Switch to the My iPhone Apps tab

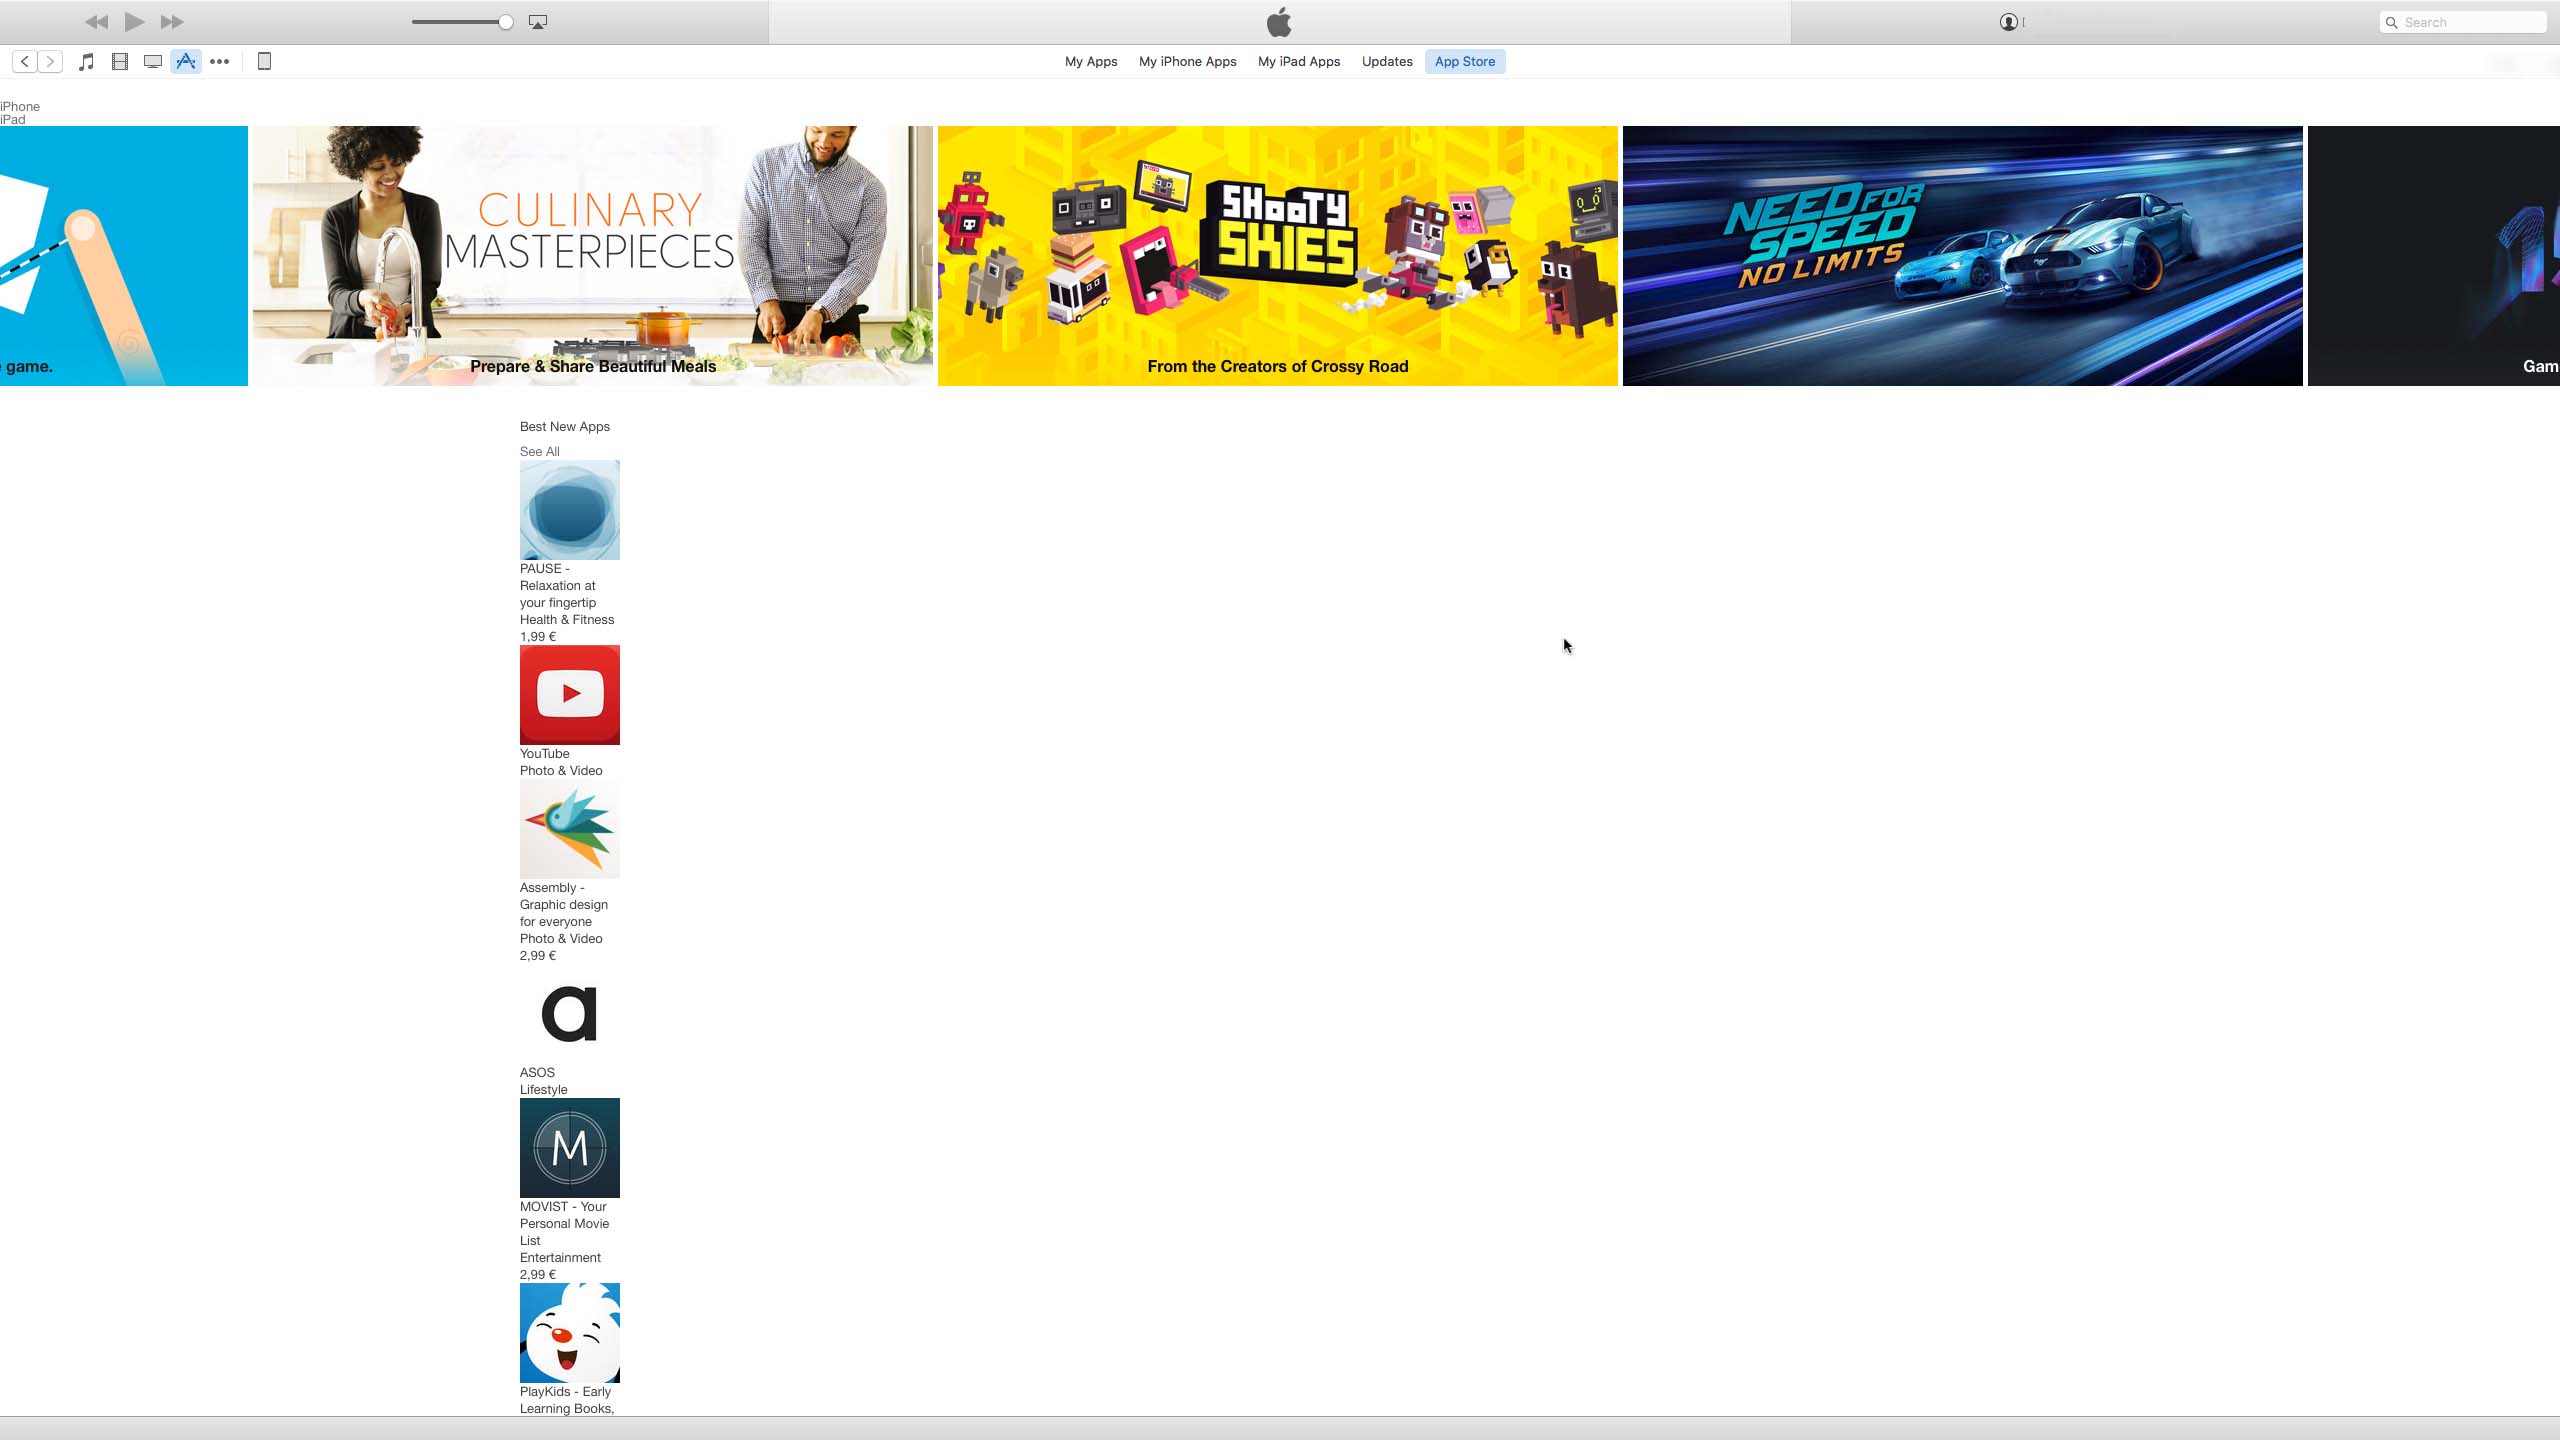click(x=1187, y=62)
